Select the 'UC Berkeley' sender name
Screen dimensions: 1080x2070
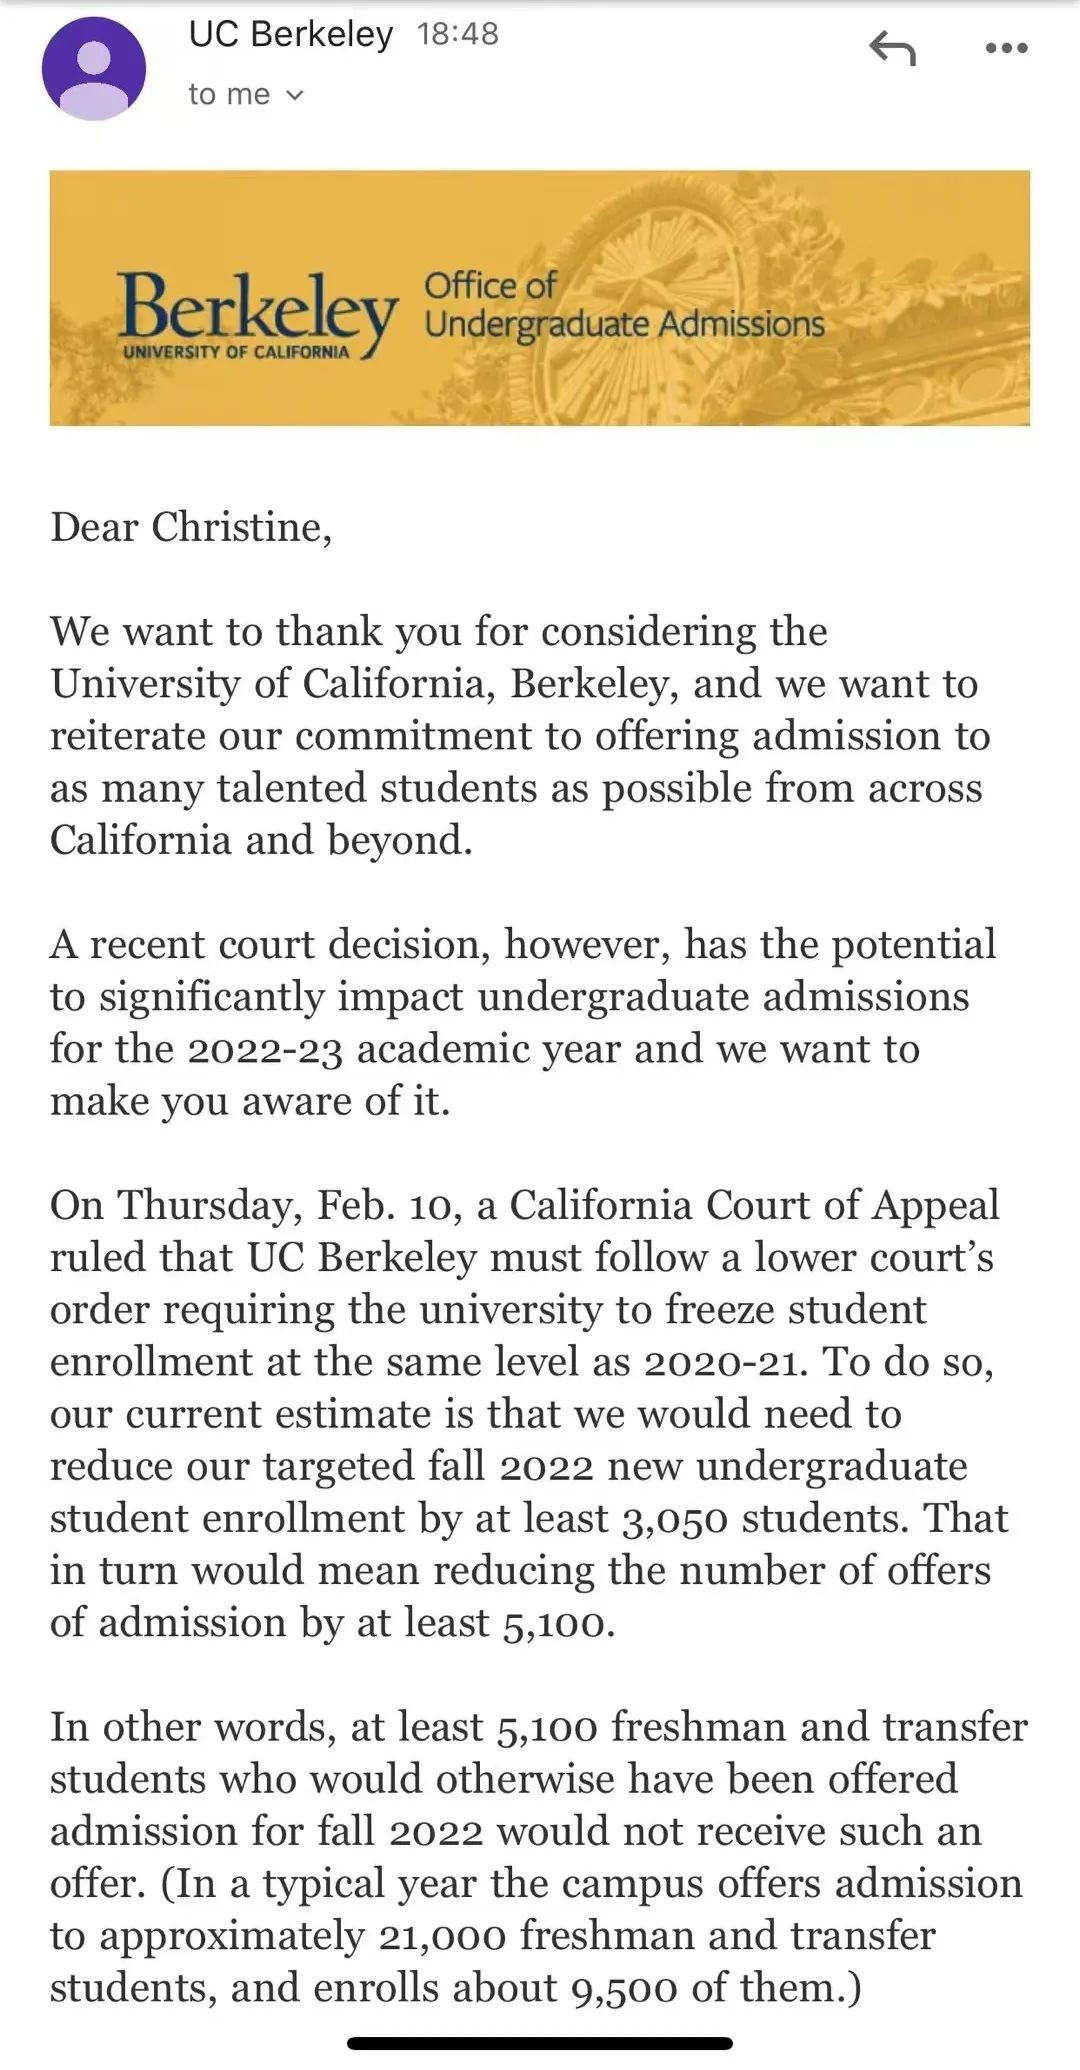tap(290, 34)
